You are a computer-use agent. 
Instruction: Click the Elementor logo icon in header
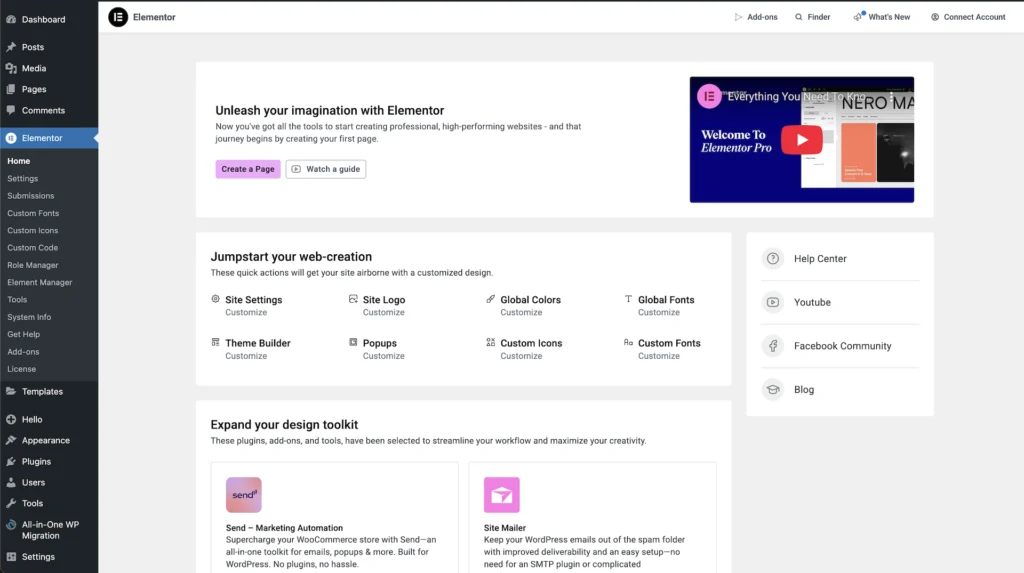(118, 17)
